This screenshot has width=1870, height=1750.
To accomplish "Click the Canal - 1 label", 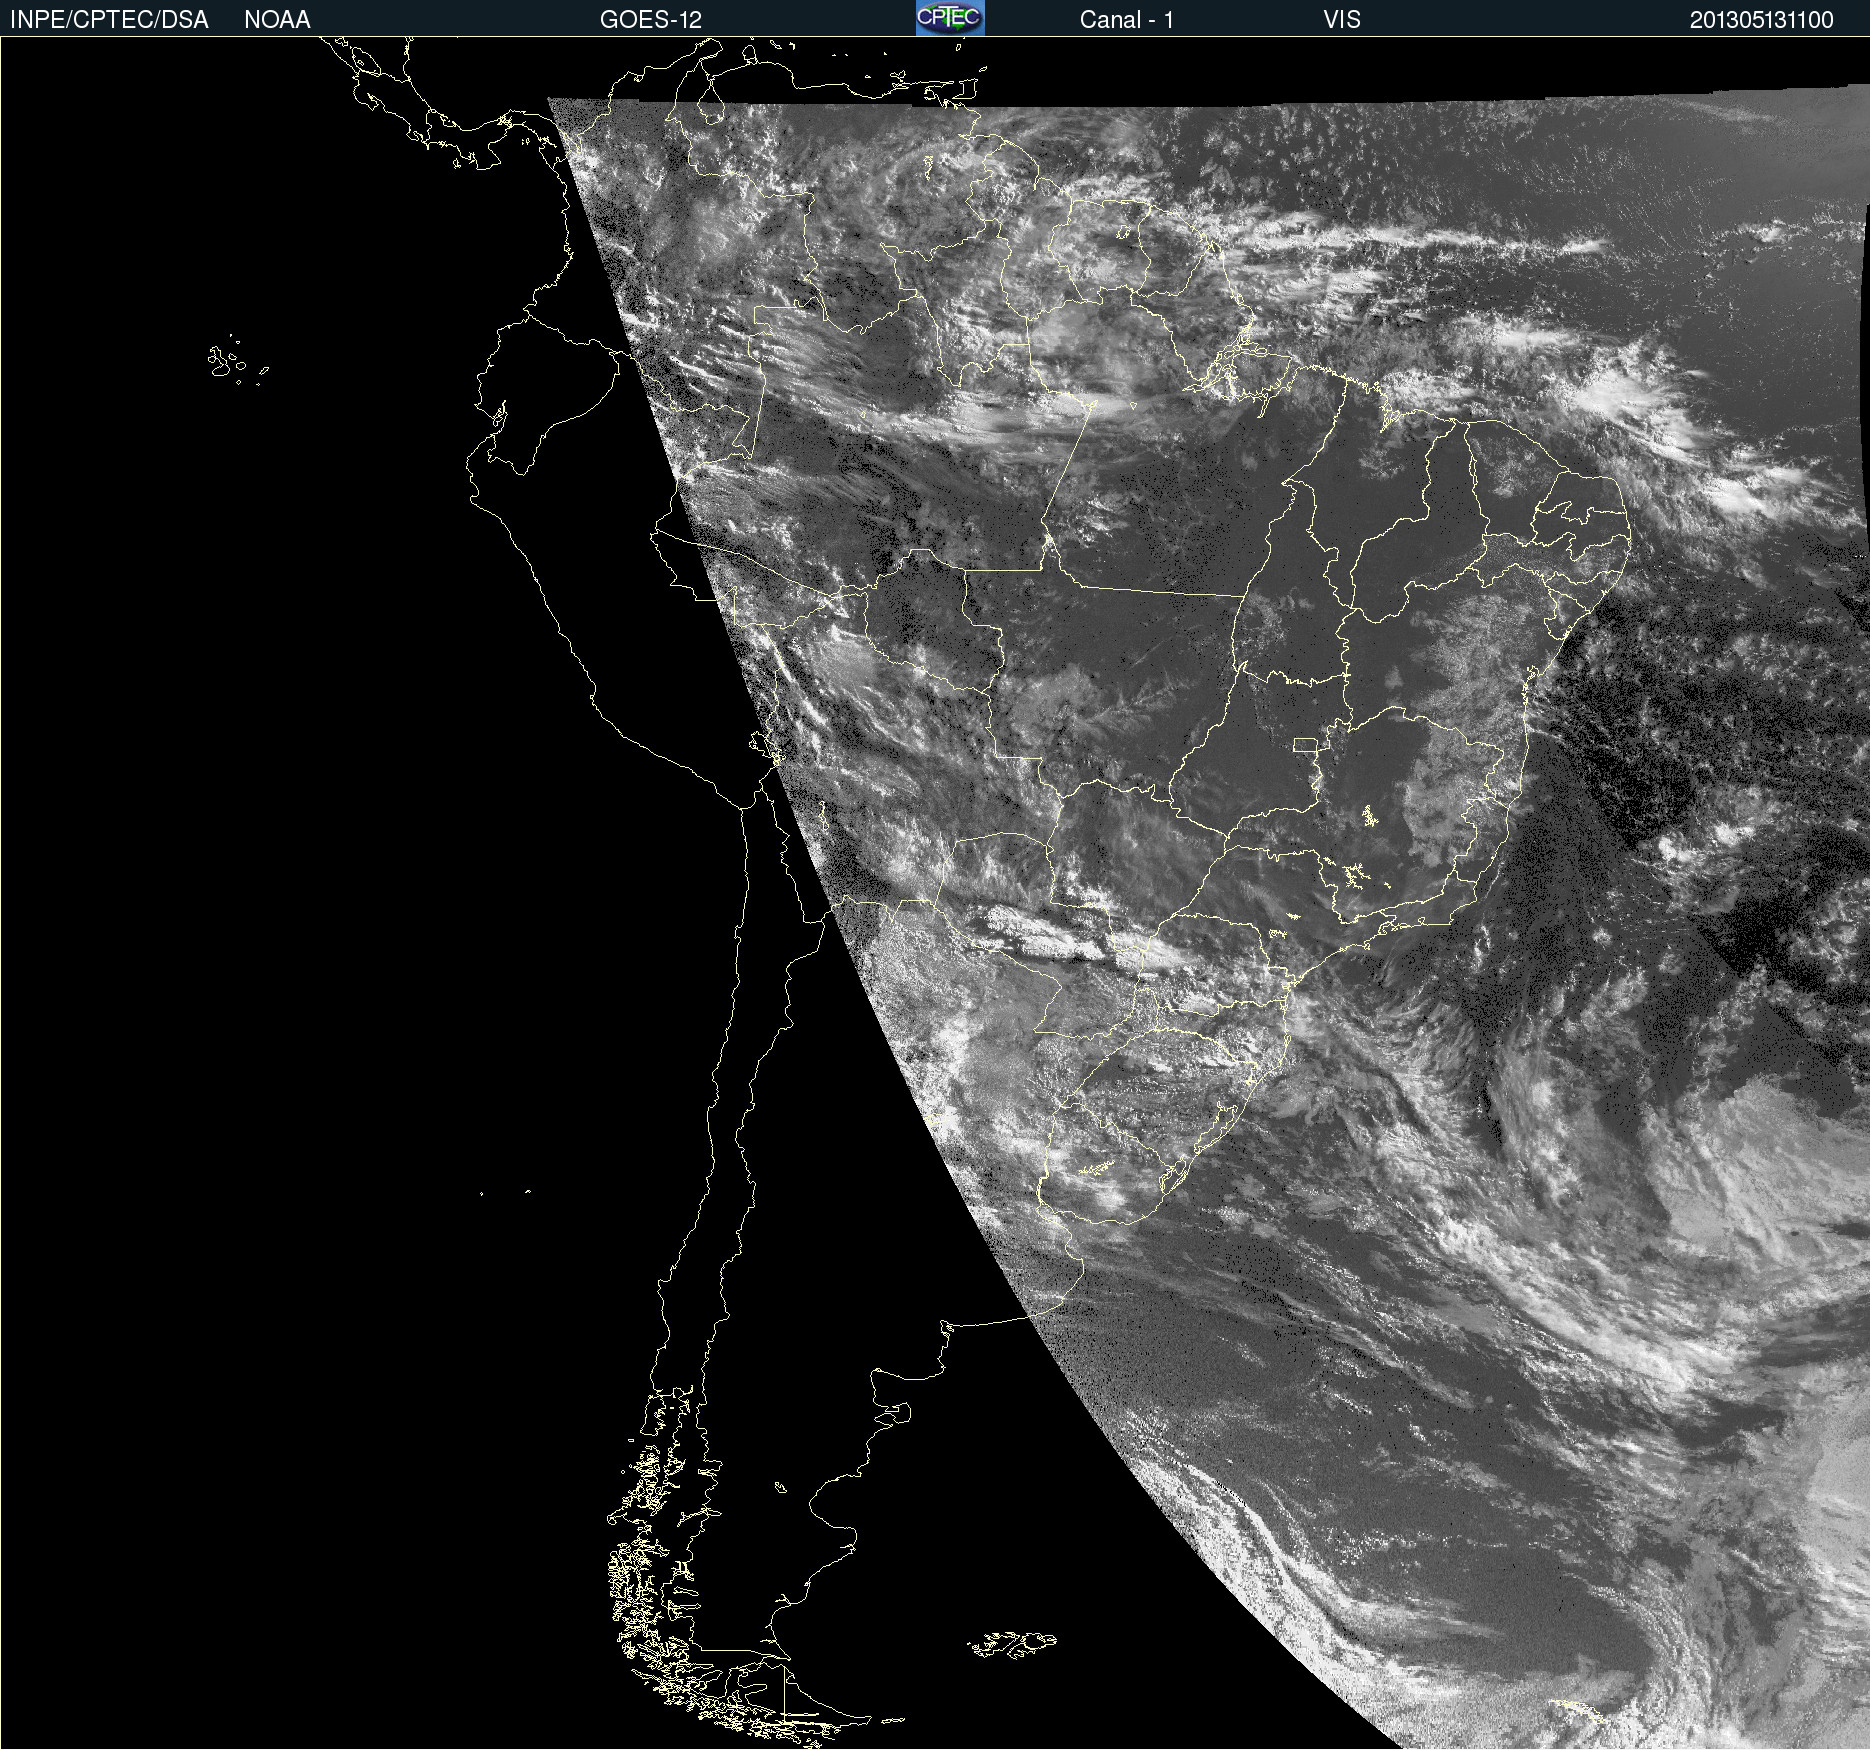I will click(x=1127, y=20).
